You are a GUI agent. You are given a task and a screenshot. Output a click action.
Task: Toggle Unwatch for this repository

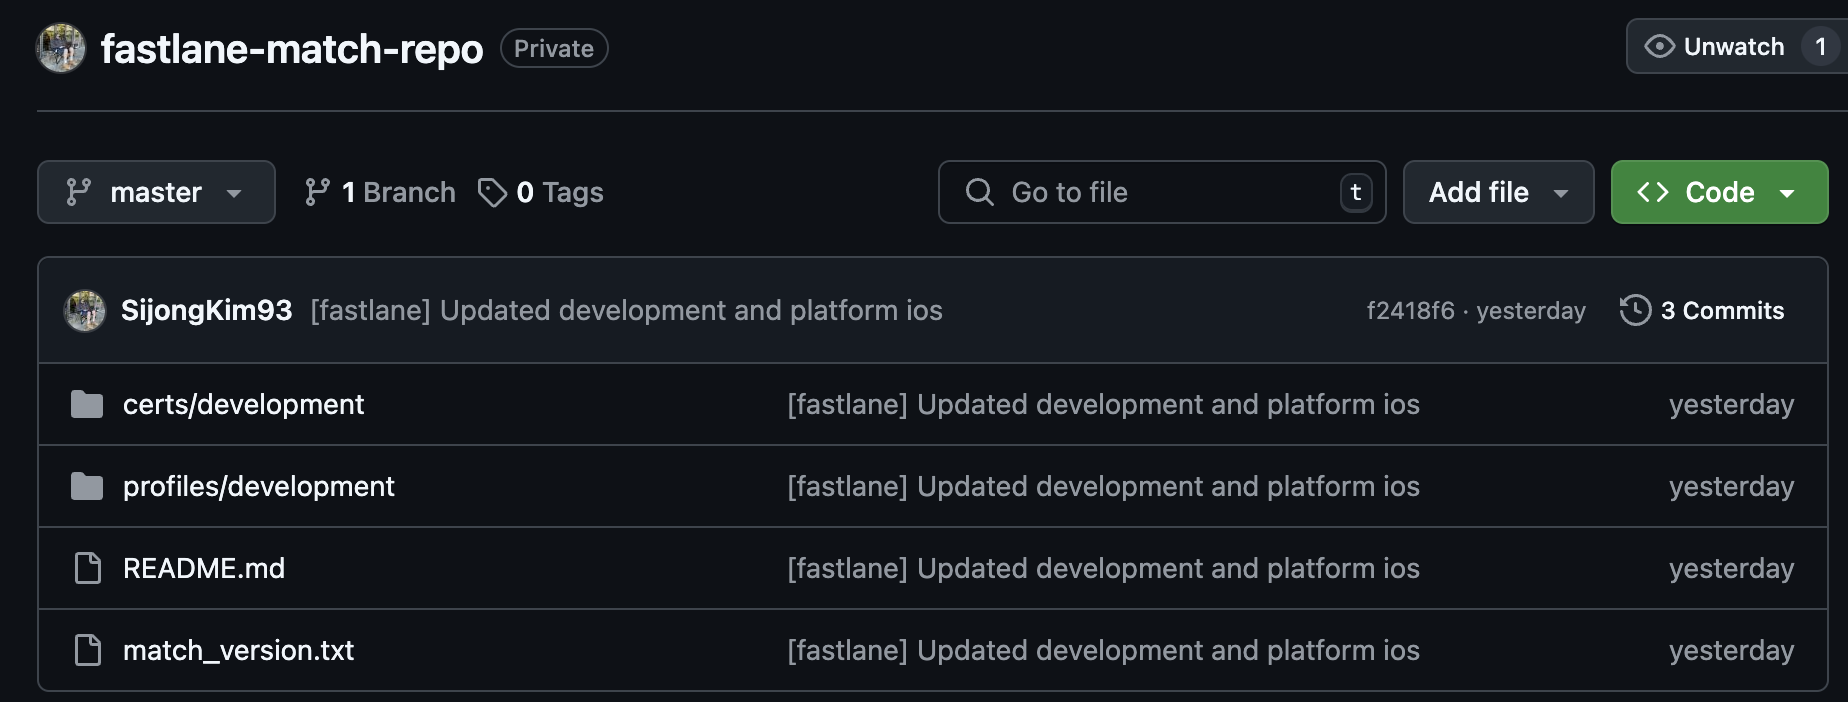[1716, 47]
